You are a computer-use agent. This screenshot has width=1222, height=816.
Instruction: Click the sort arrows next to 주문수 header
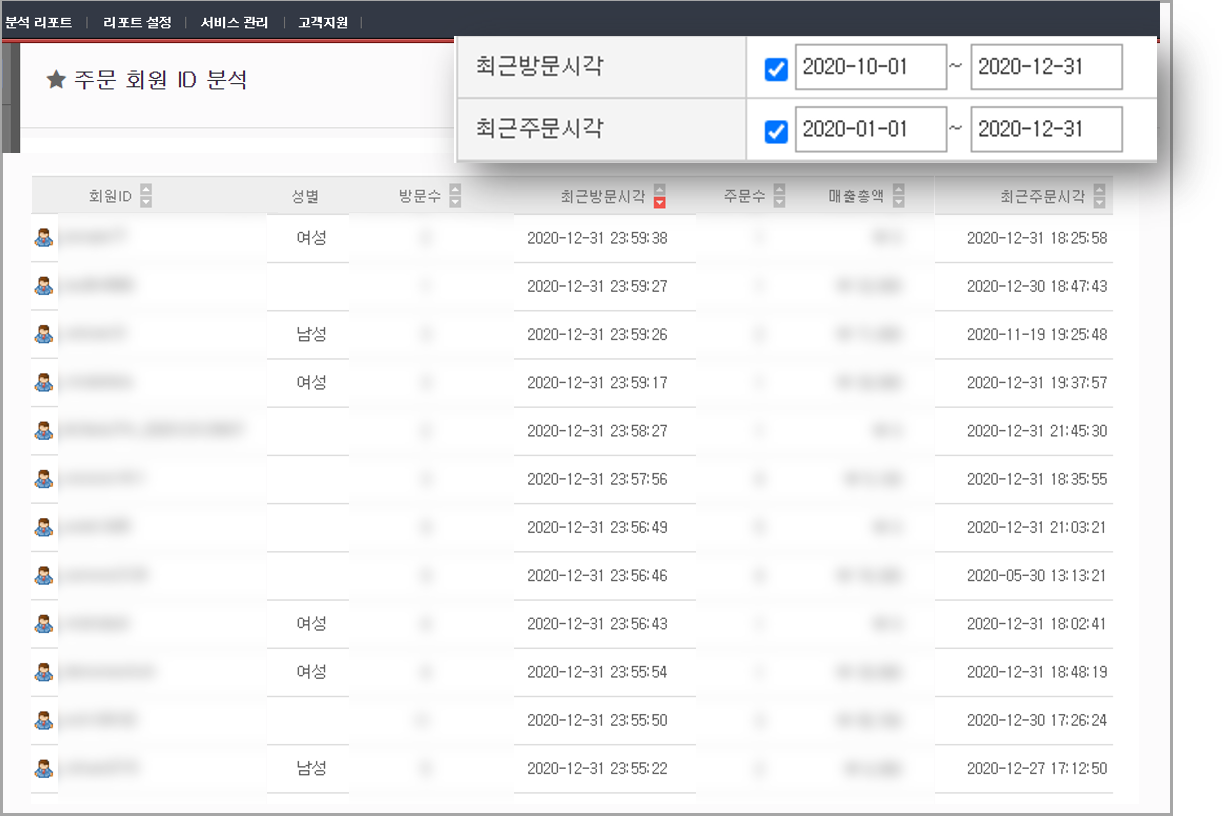pyautogui.click(x=780, y=196)
